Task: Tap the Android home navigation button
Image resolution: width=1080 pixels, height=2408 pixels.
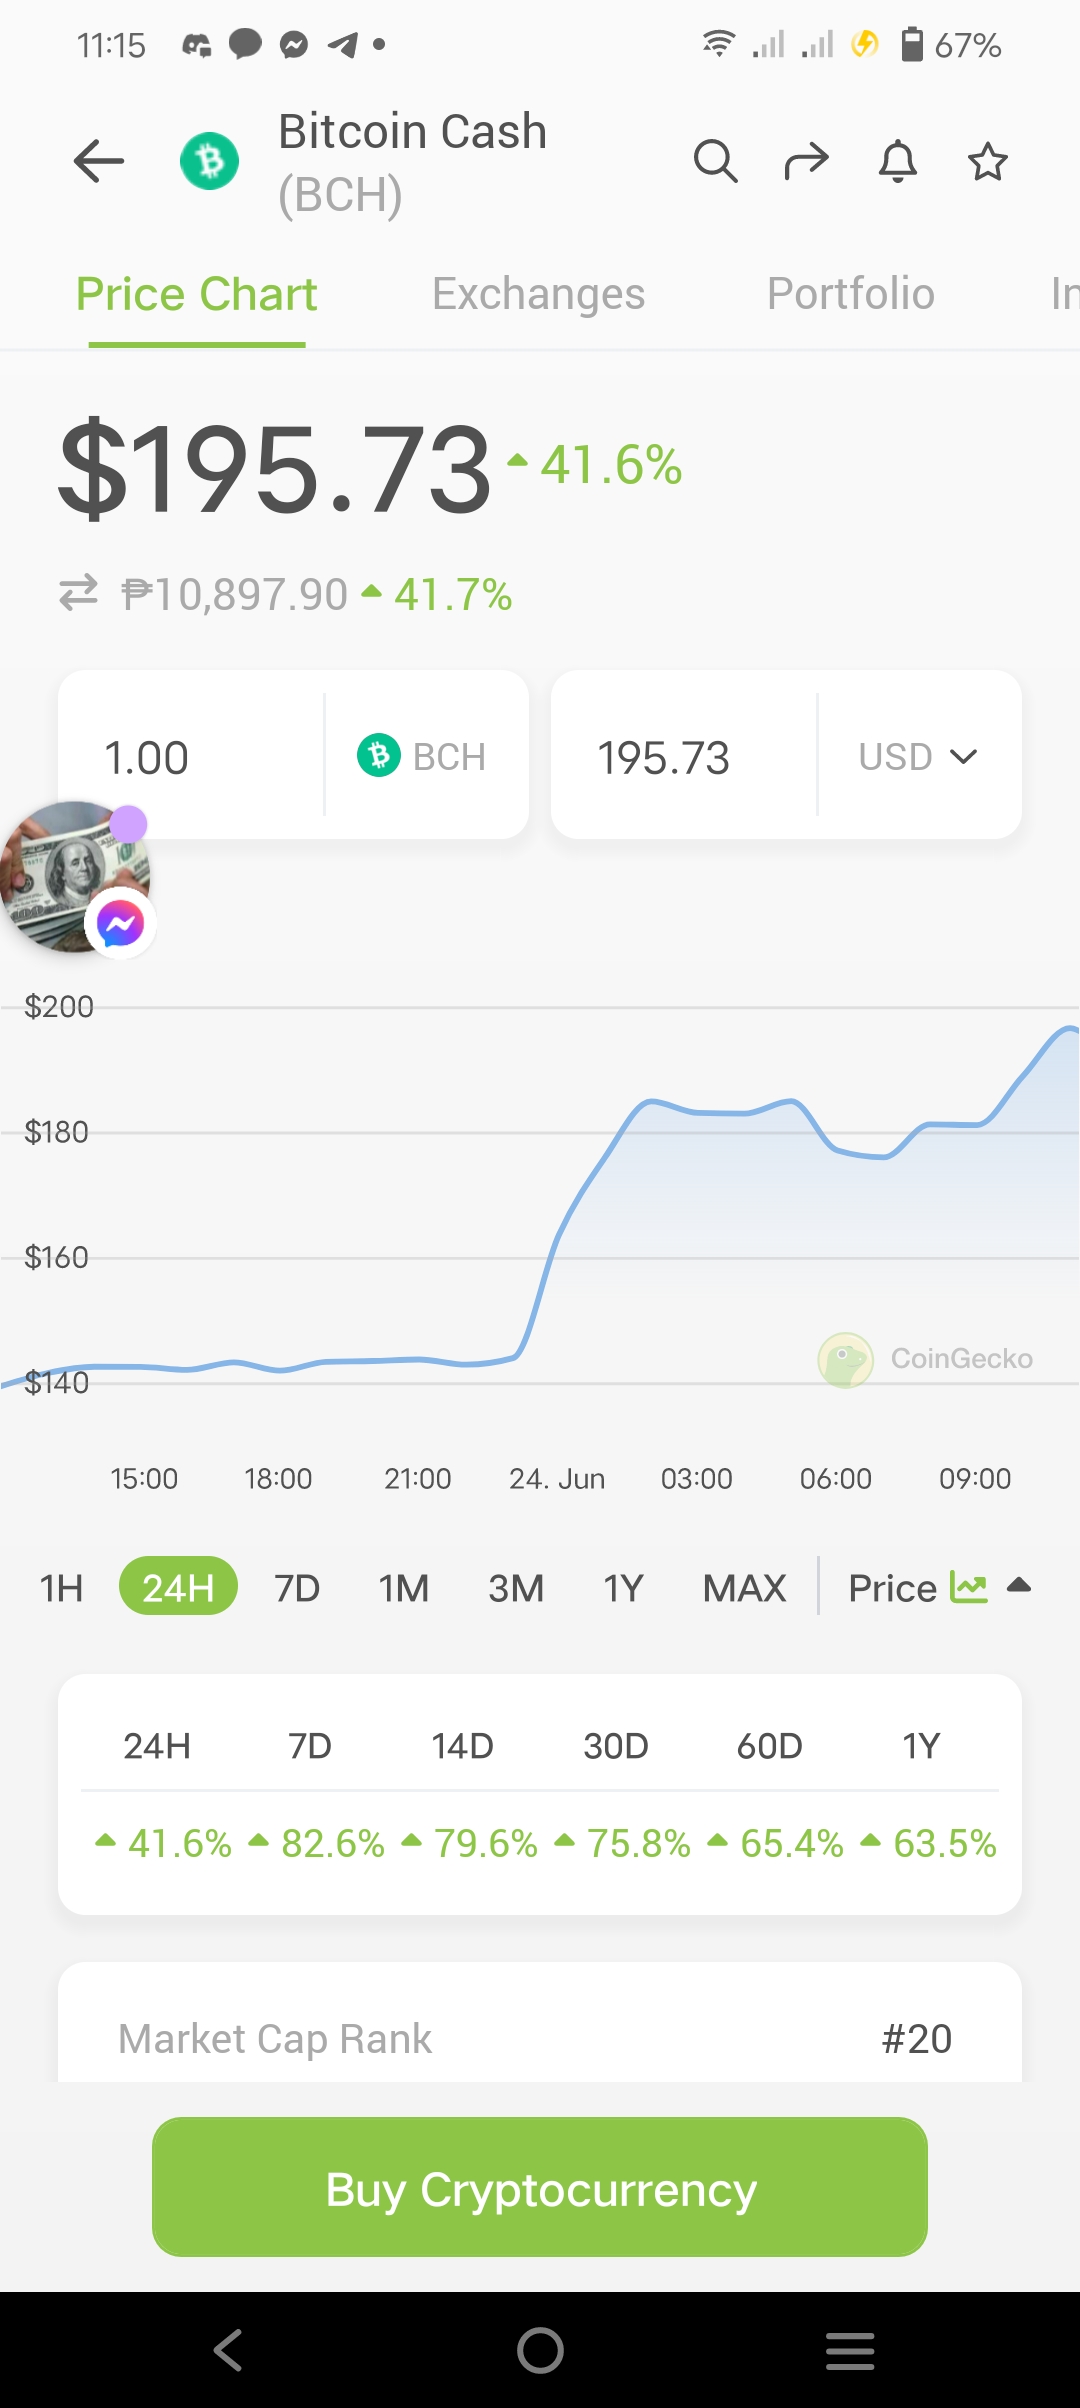Action: point(540,2350)
